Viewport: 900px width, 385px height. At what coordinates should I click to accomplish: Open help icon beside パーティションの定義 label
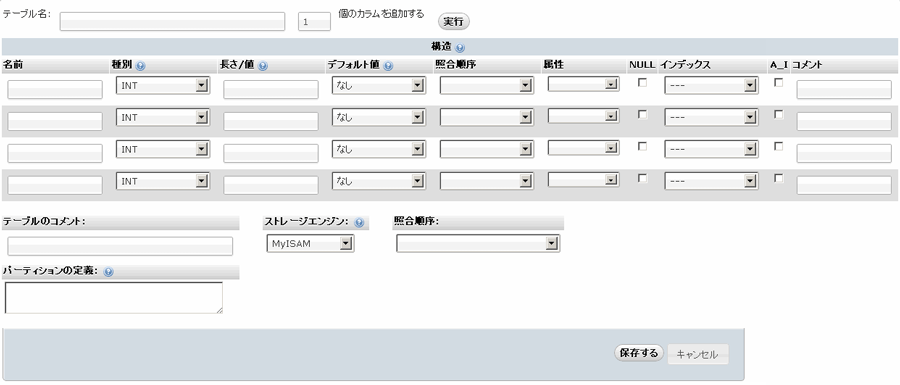pyautogui.click(x=108, y=272)
